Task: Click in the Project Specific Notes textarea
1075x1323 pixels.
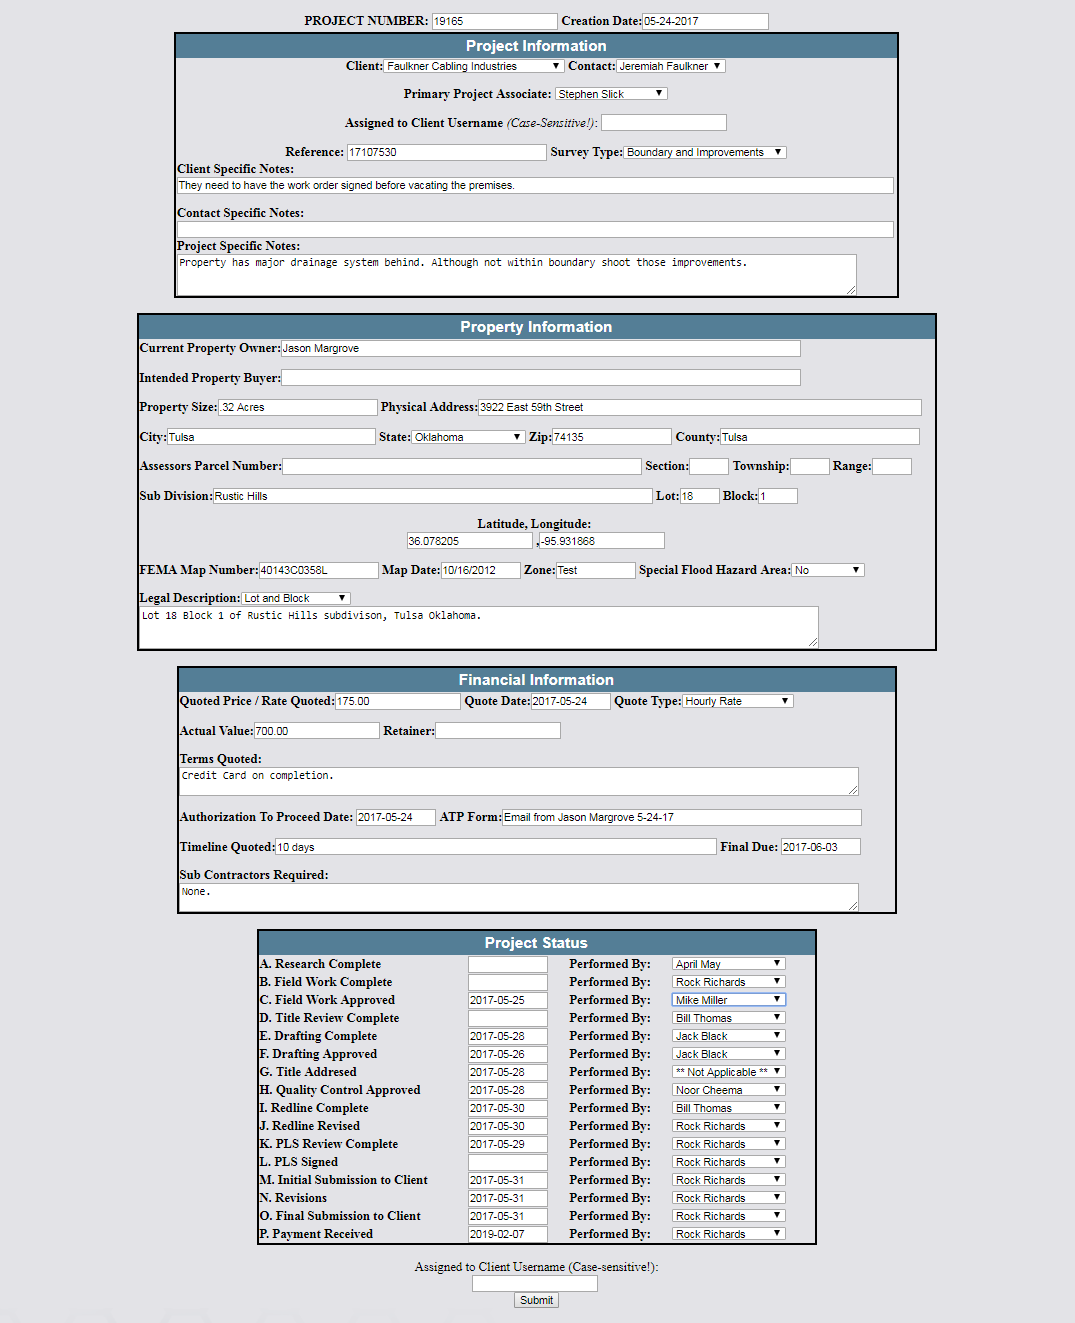Action: pyautogui.click(x=516, y=275)
